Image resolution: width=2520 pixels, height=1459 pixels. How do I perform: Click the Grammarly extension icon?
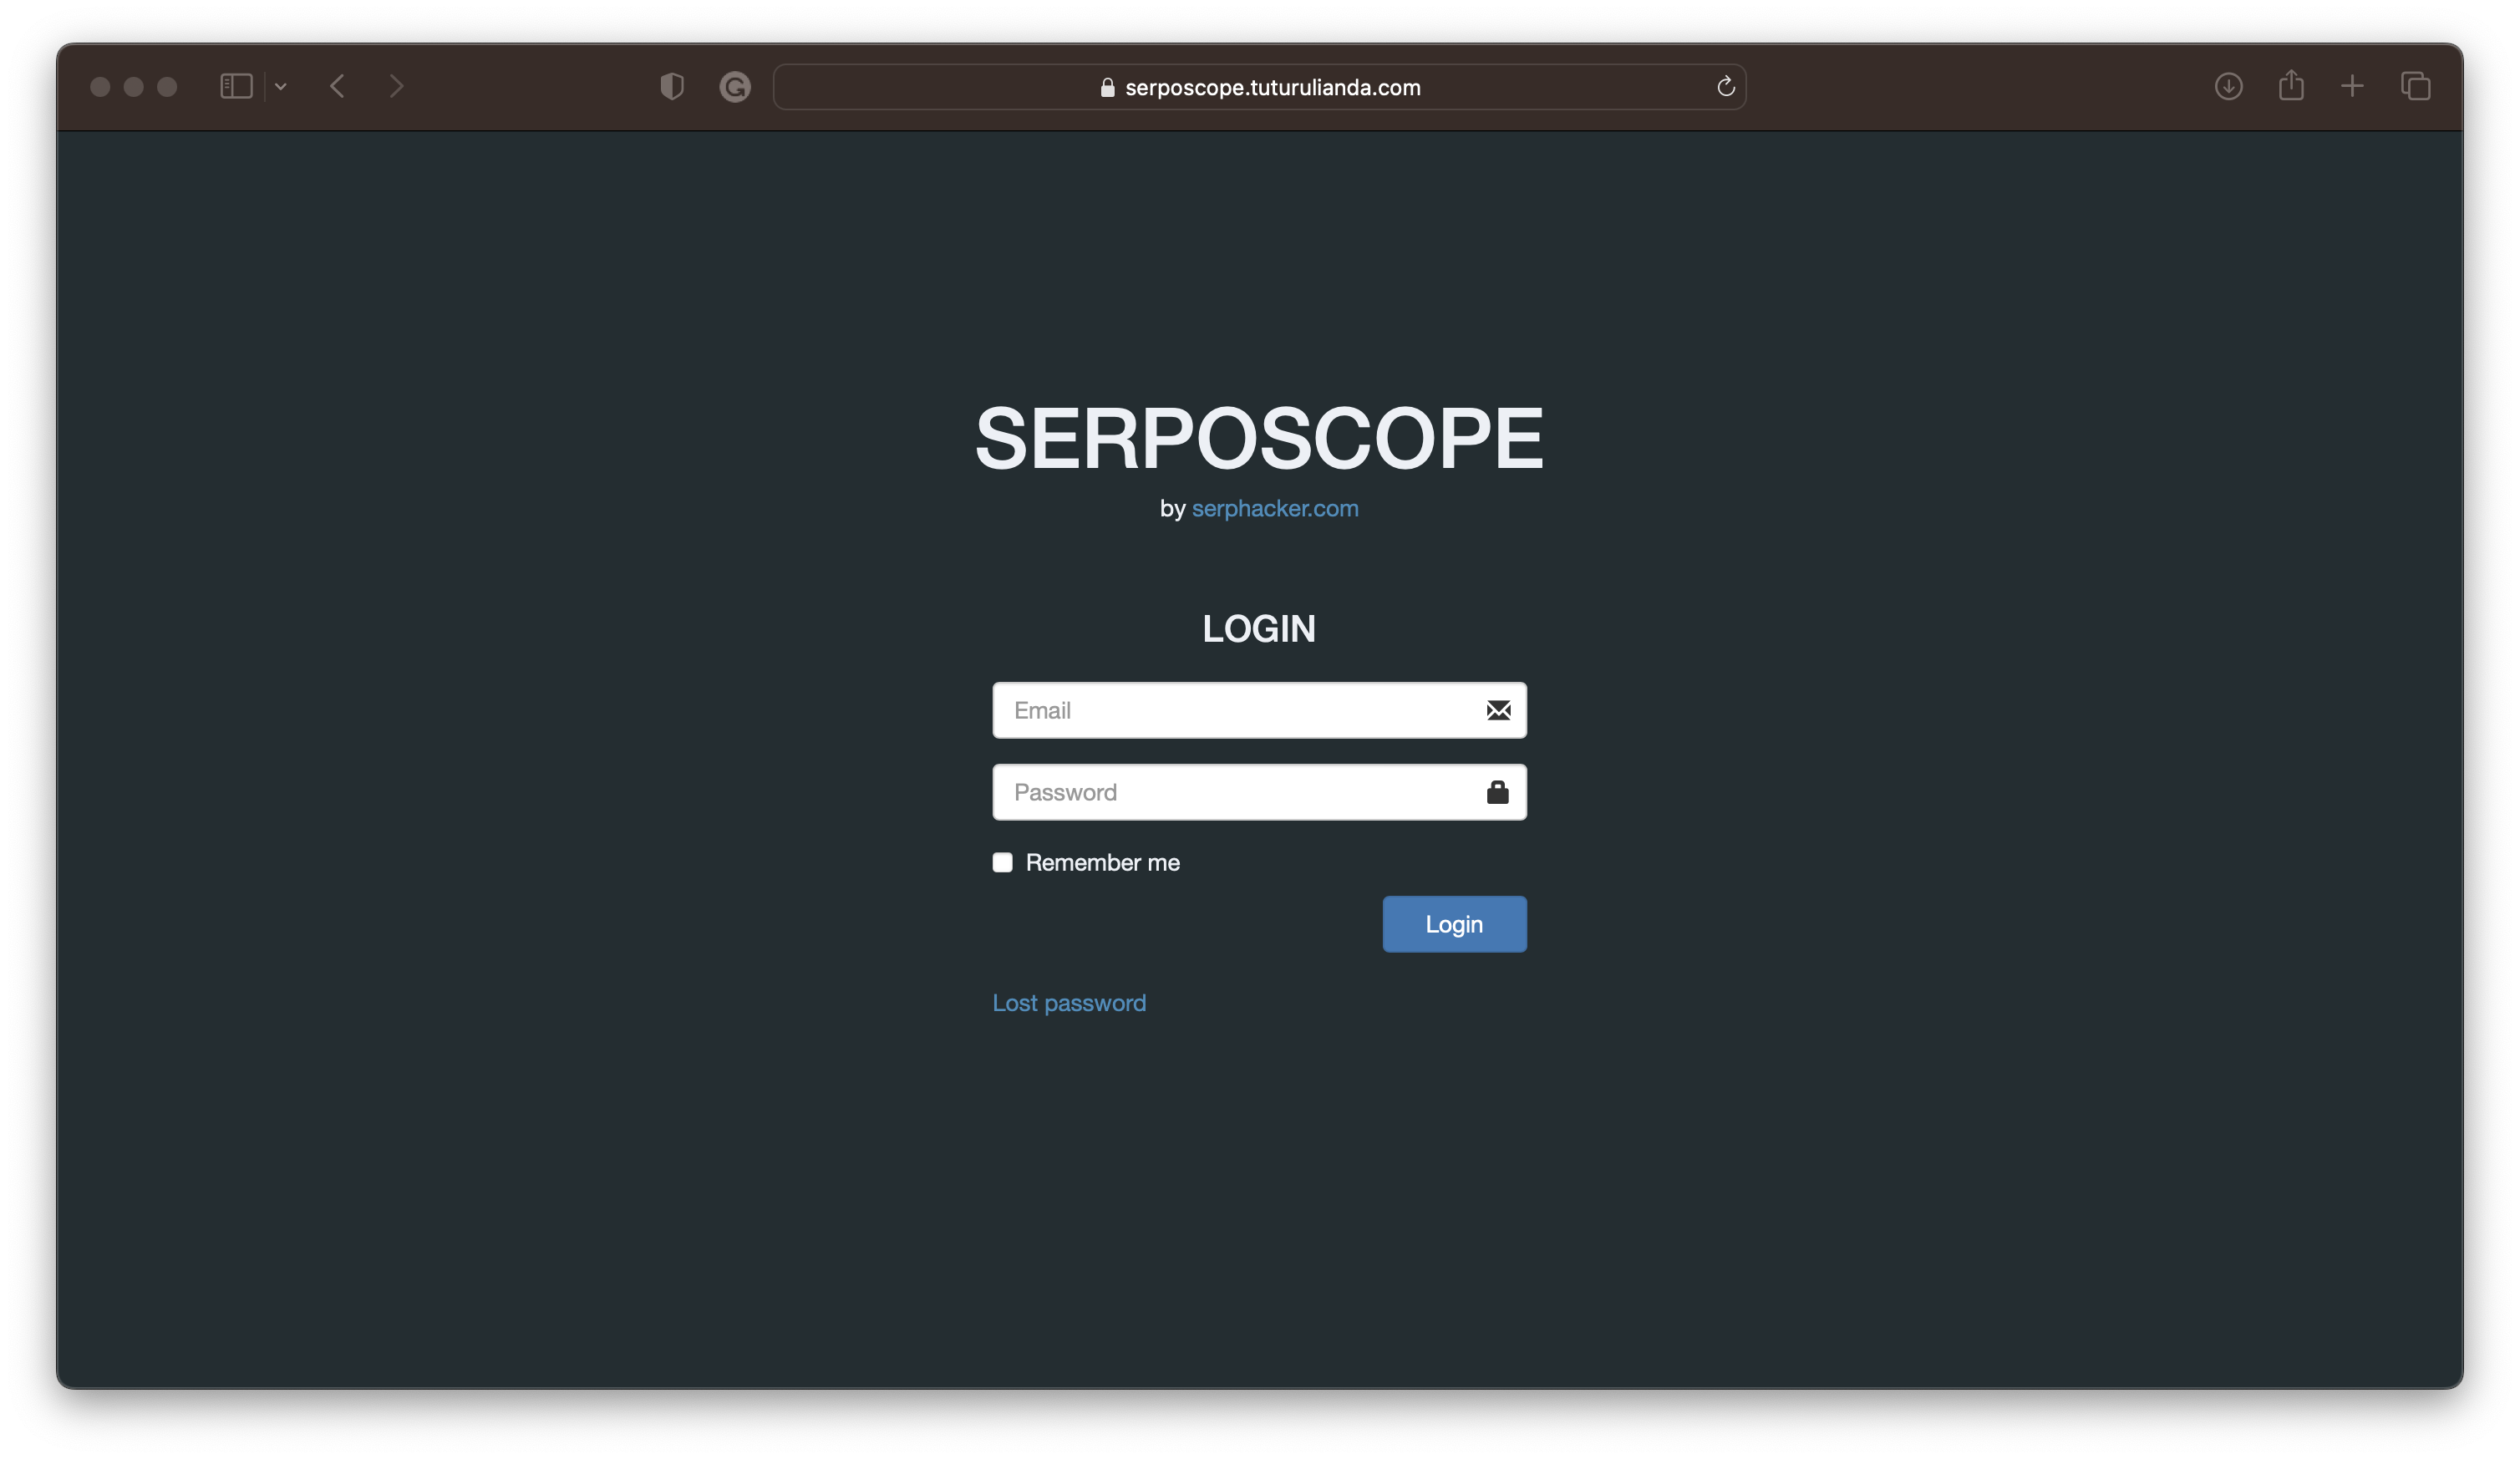735,87
